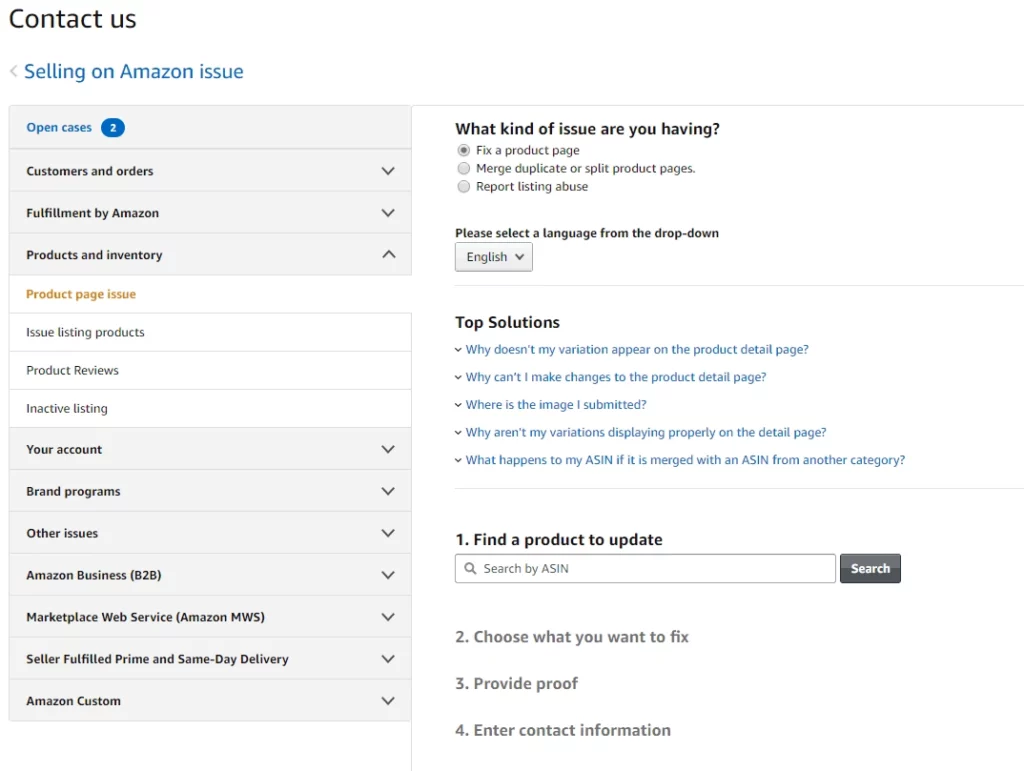Click chevron next to Amazon Business (B2B)

point(388,575)
